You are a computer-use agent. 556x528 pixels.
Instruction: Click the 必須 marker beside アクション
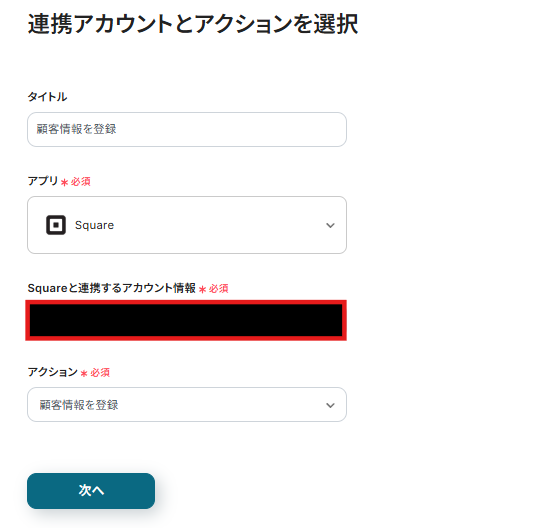point(100,373)
